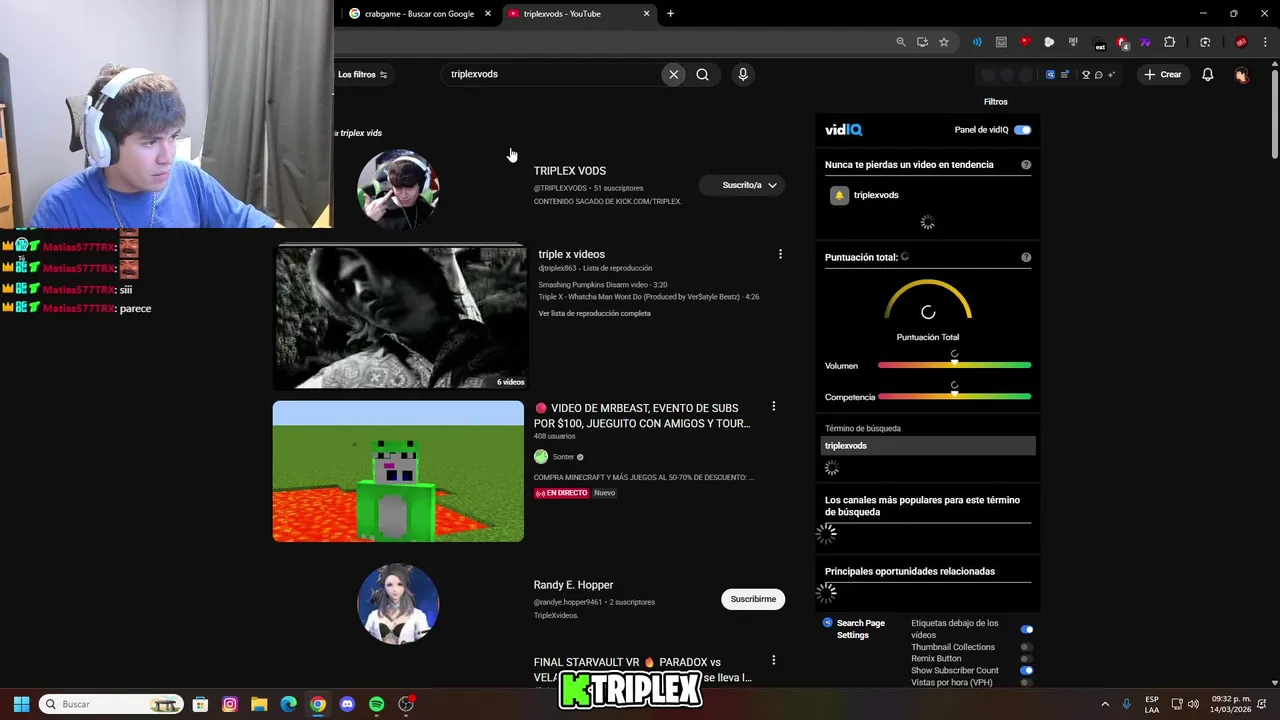Screen dimensions: 1280x720
Task: Open TRIPLEX VODS channel avatar
Action: (x=398, y=190)
